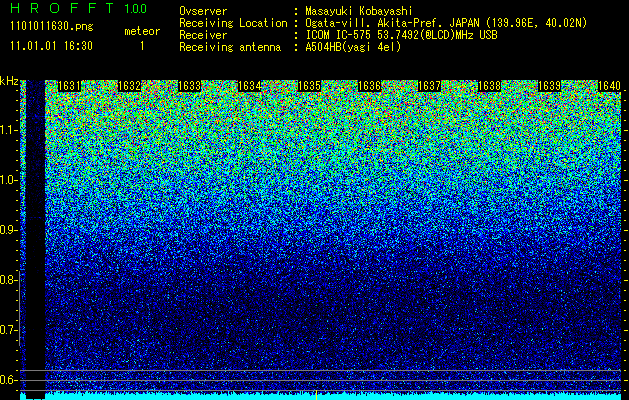
Task: Click the Receiver label
Action: (x=203, y=35)
